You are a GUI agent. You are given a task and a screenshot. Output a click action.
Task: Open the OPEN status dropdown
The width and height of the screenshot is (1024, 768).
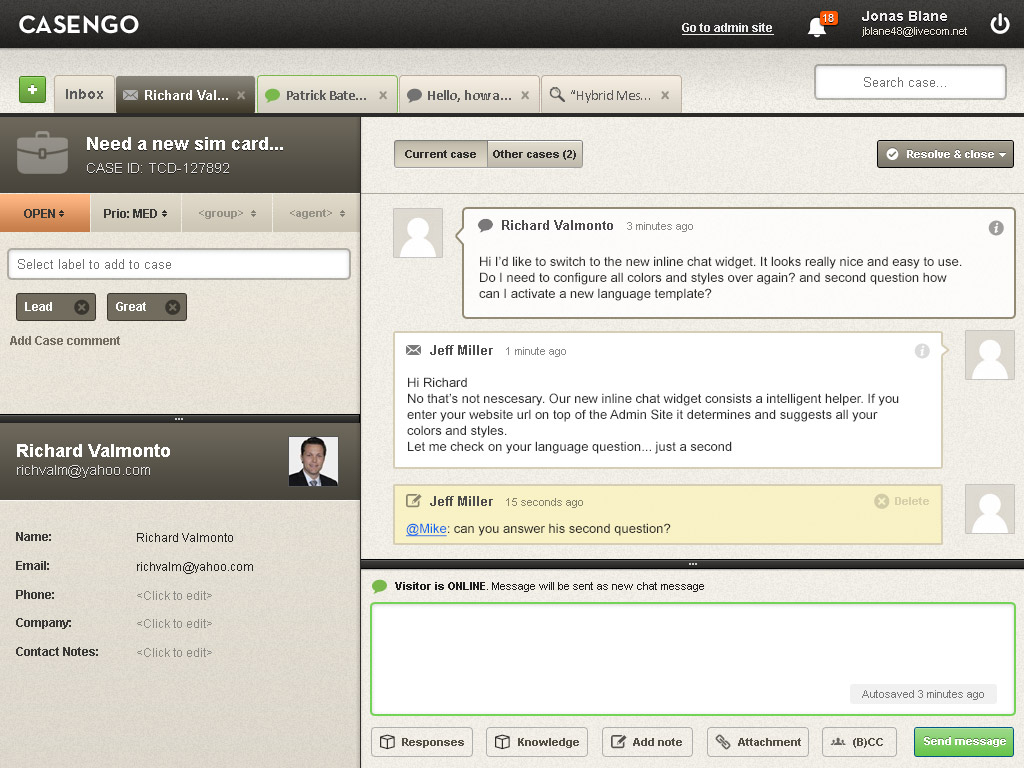coord(44,213)
